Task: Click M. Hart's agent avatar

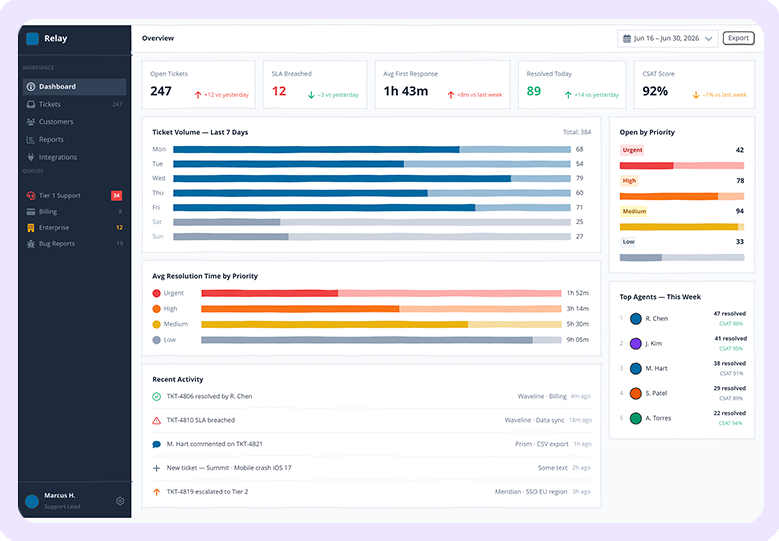Action: tap(635, 369)
